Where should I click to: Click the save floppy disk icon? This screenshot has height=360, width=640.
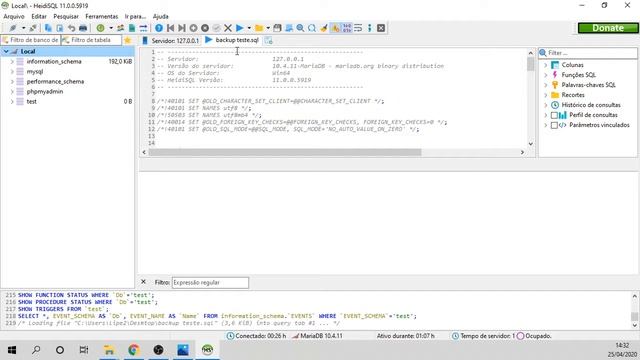278,28
